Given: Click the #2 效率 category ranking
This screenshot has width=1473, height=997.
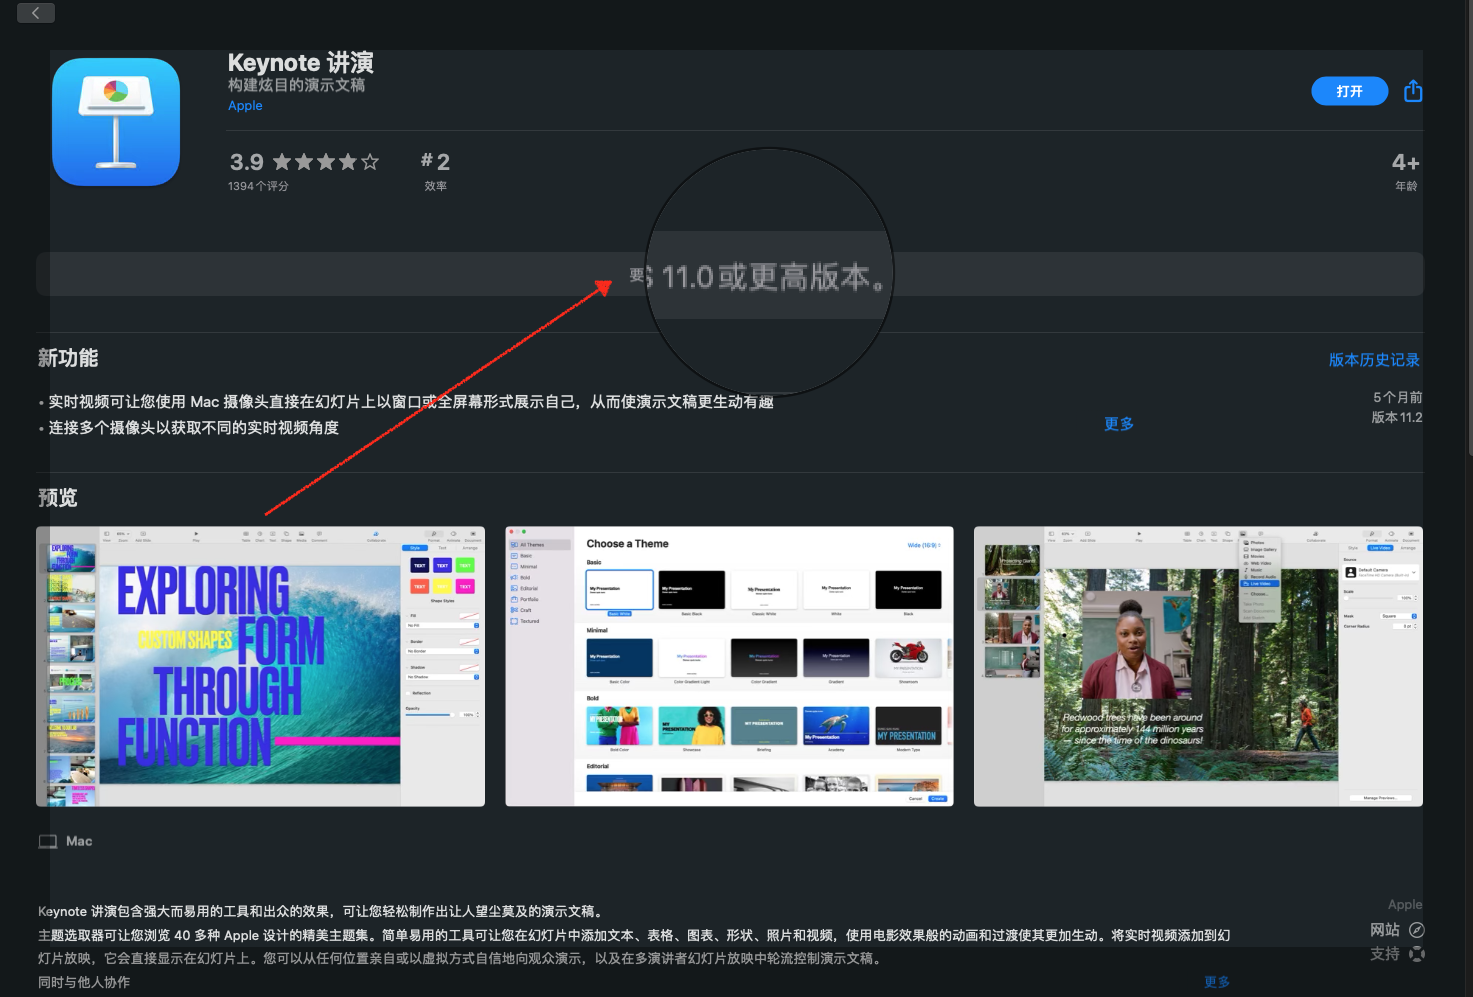Looking at the screenshot, I should 435,170.
